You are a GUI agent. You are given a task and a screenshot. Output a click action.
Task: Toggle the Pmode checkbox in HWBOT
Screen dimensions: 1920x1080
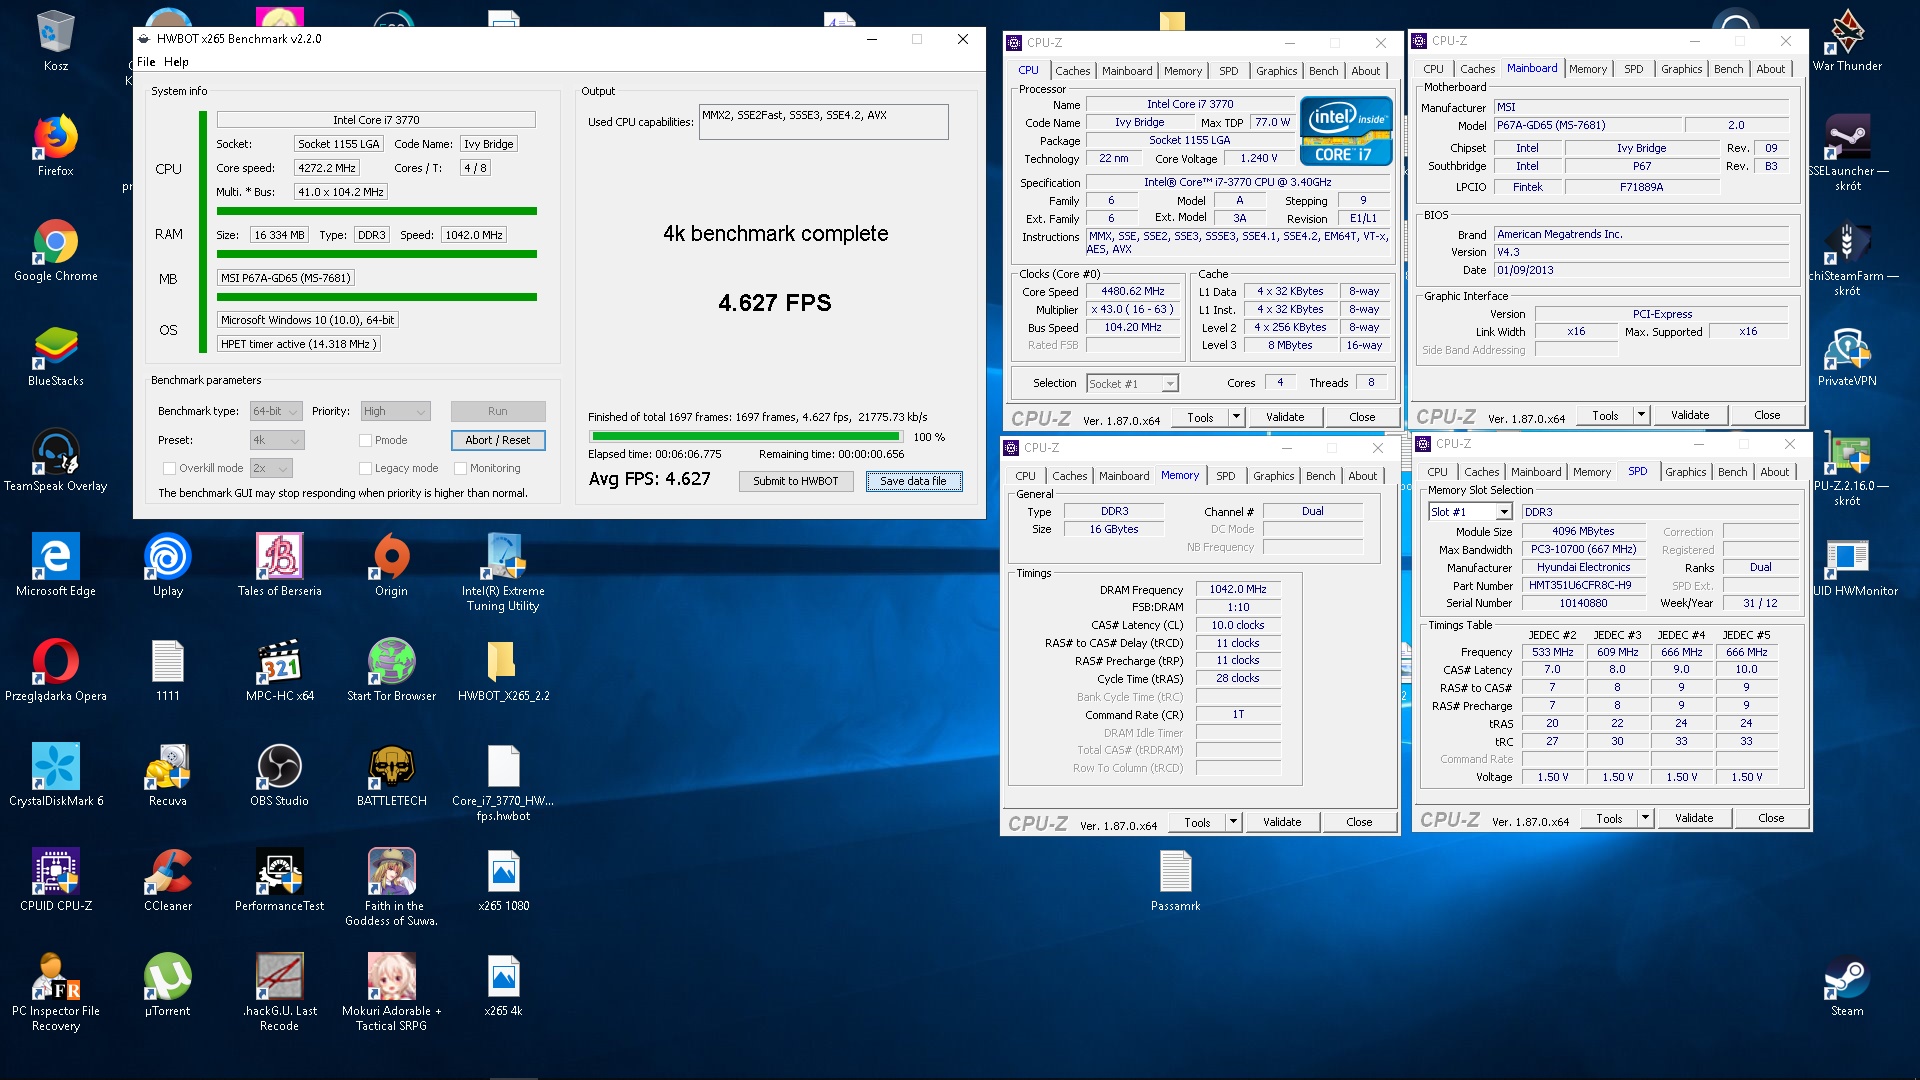click(x=365, y=441)
